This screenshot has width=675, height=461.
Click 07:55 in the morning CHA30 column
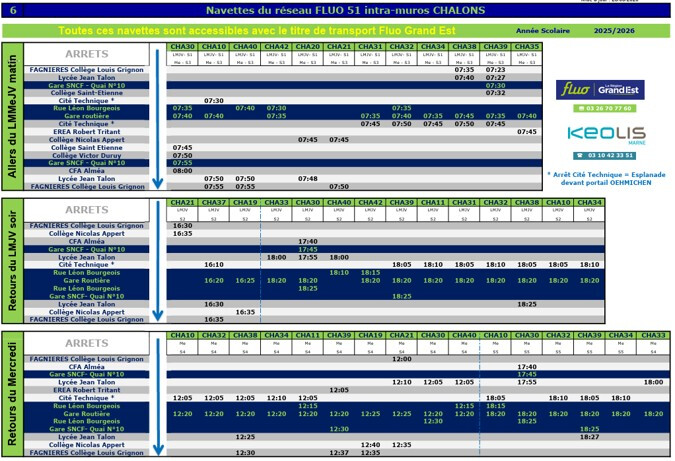182,163
